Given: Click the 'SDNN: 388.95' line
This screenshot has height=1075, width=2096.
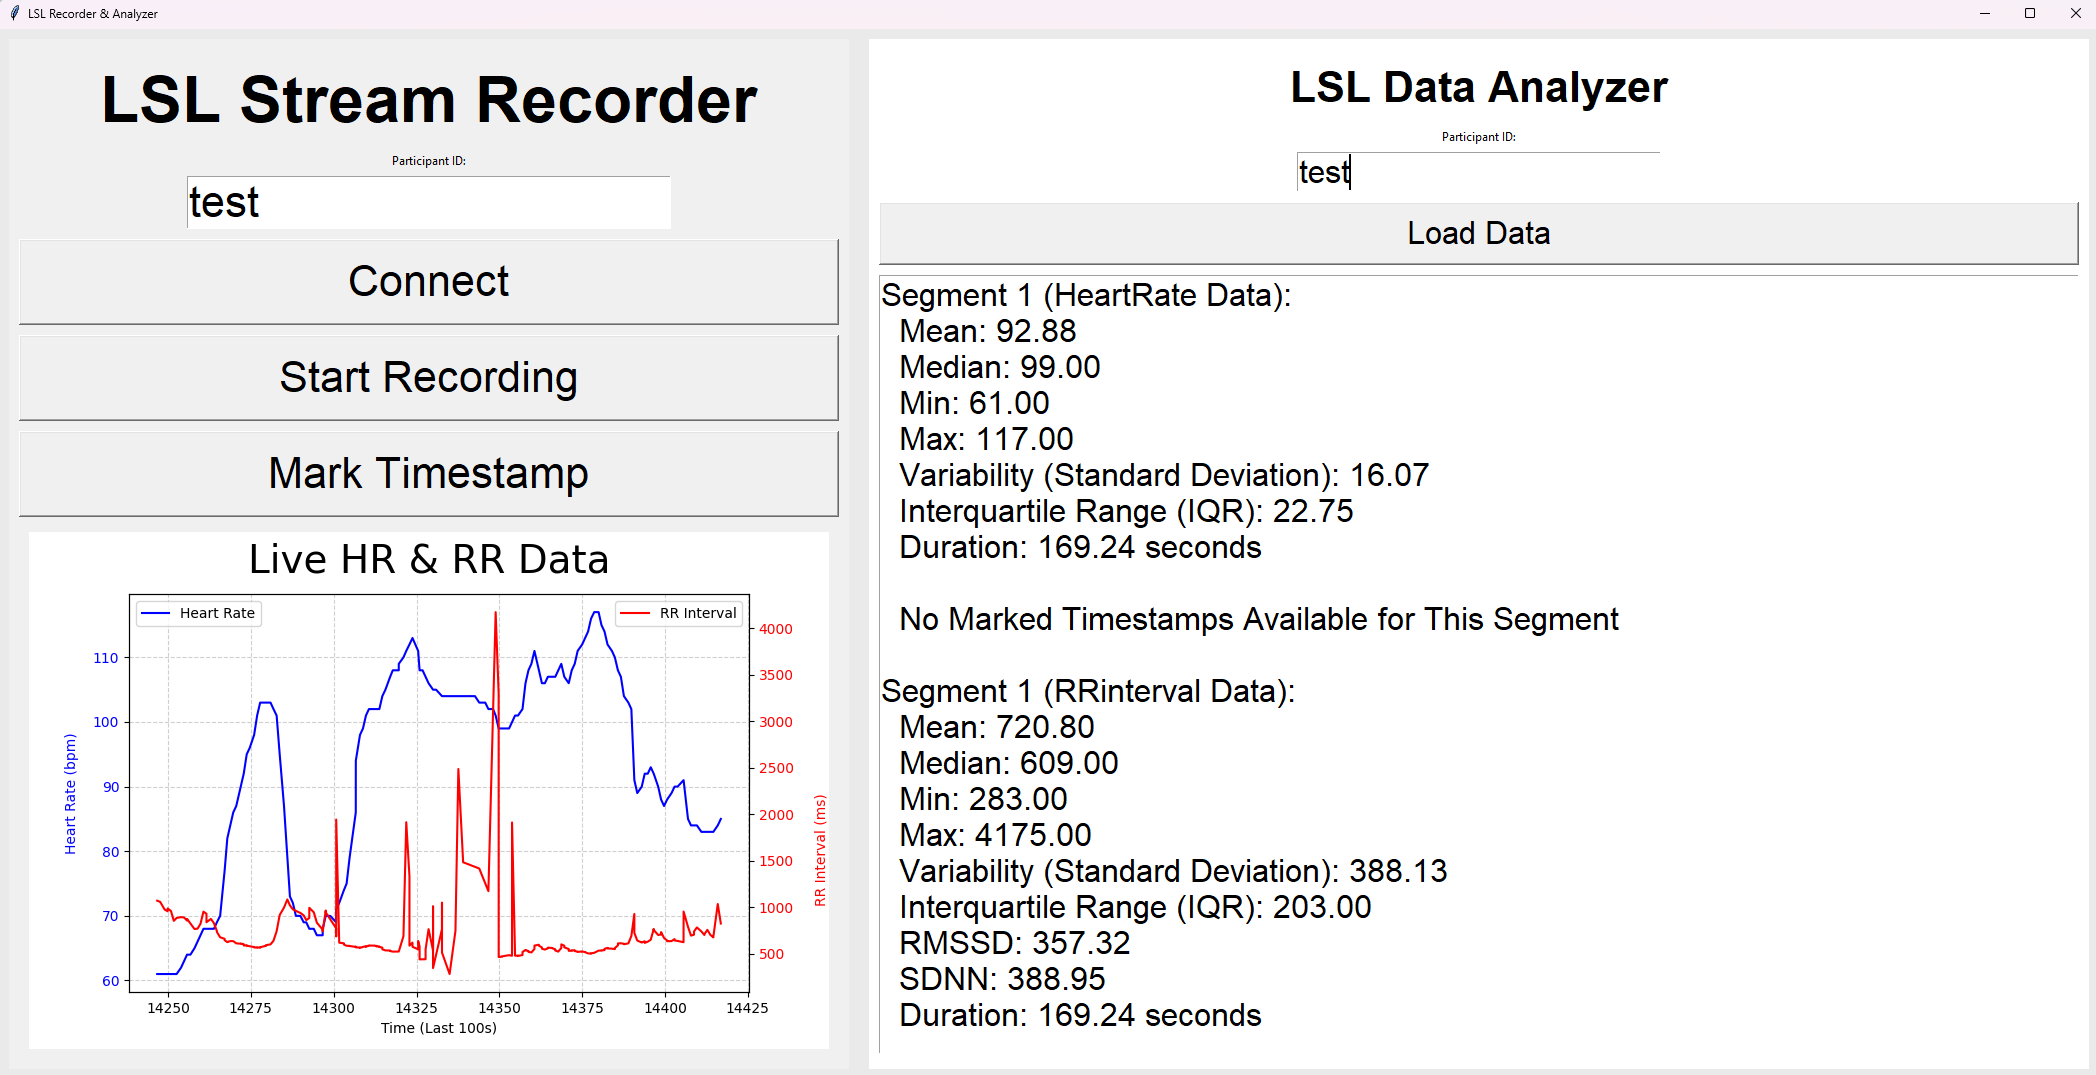Looking at the screenshot, I should coord(1003,979).
